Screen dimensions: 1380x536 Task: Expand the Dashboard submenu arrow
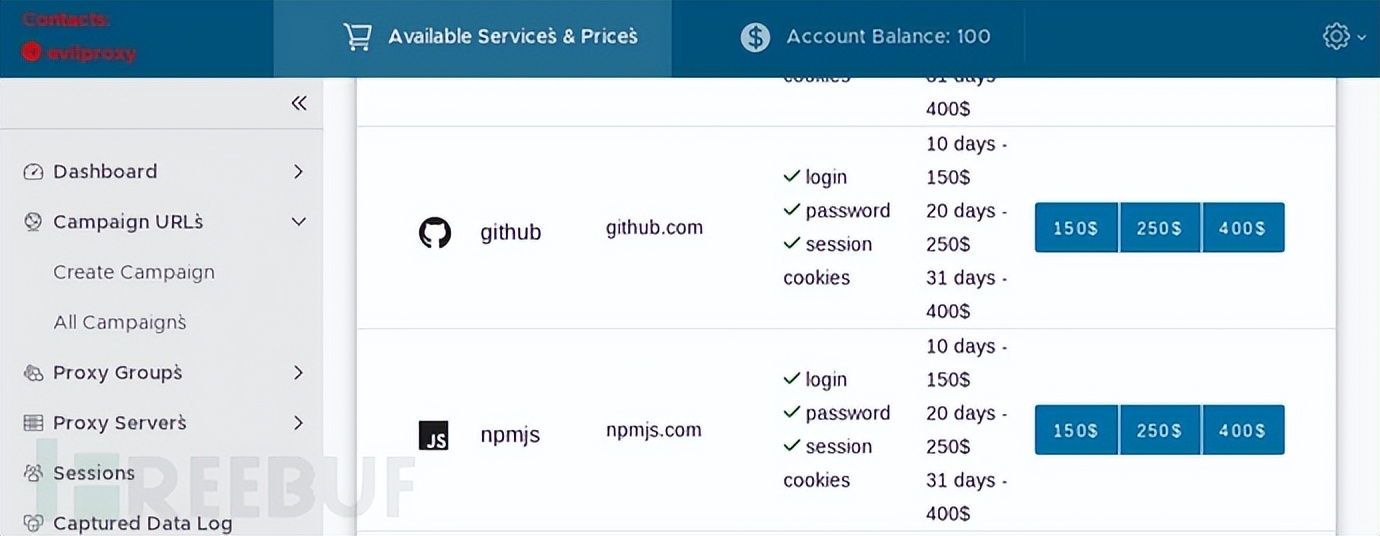pyautogui.click(x=298, y=172)
